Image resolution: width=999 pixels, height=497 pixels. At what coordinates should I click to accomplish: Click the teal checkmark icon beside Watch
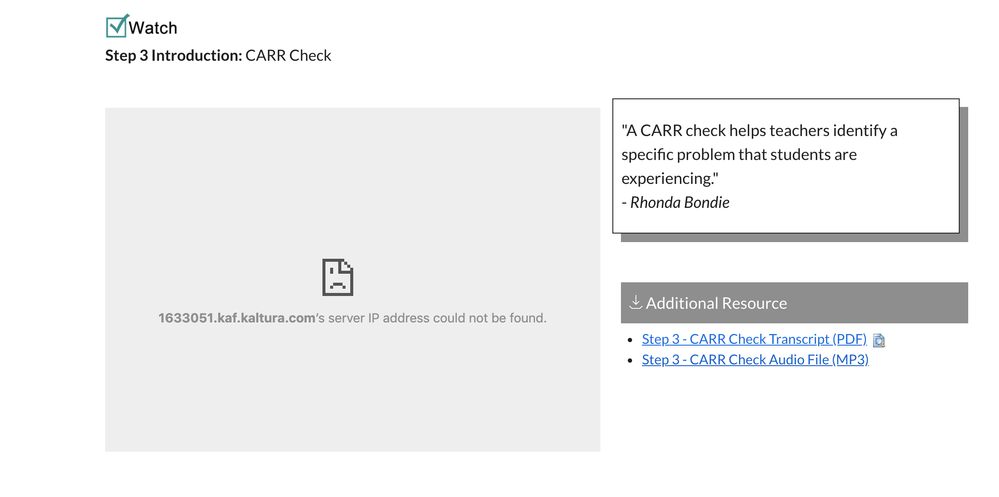[x=117, y=26]
